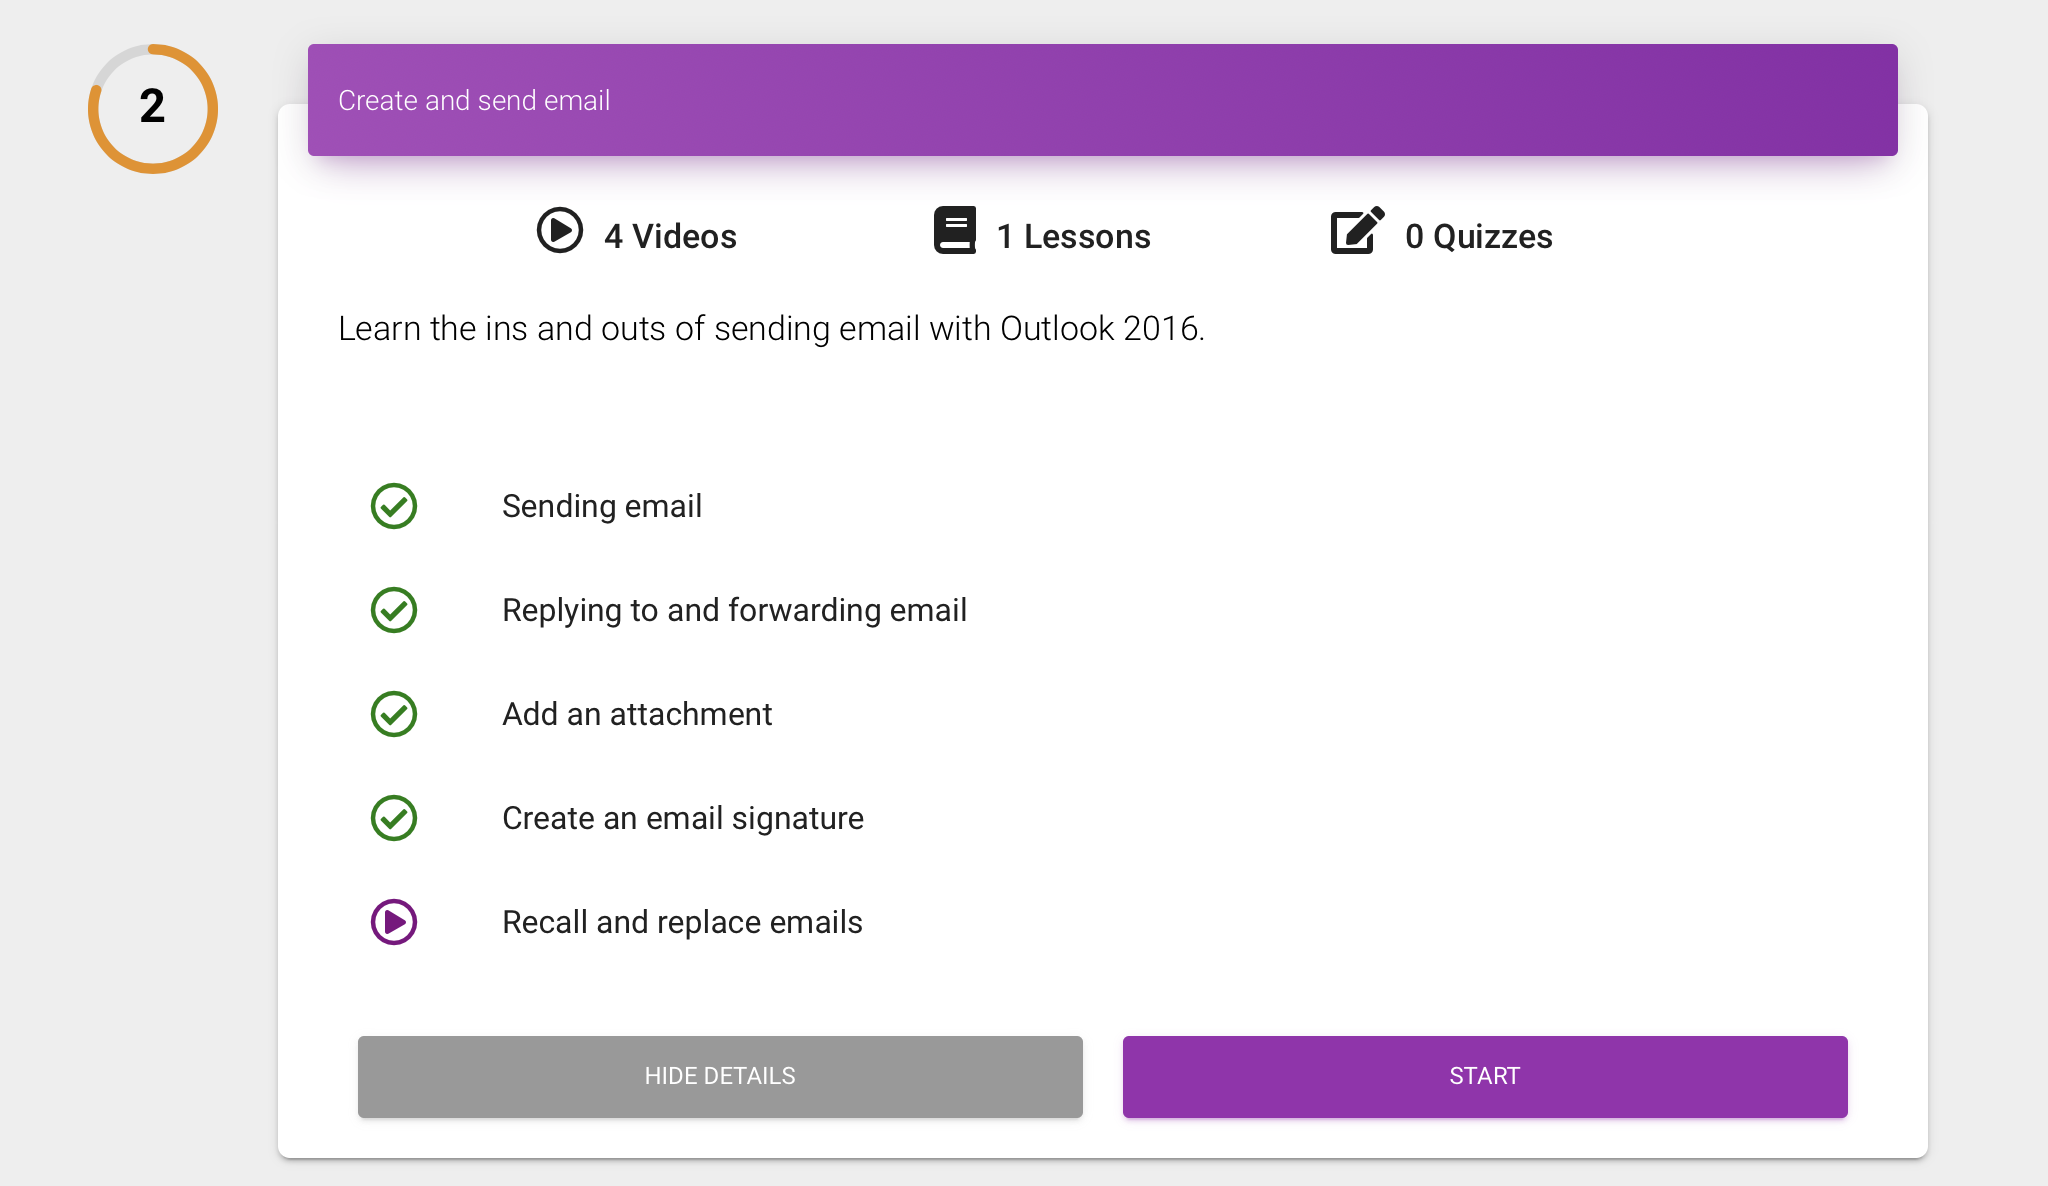Open Recall and replace emails item
2048x1186 pixels.
point(682,922)
